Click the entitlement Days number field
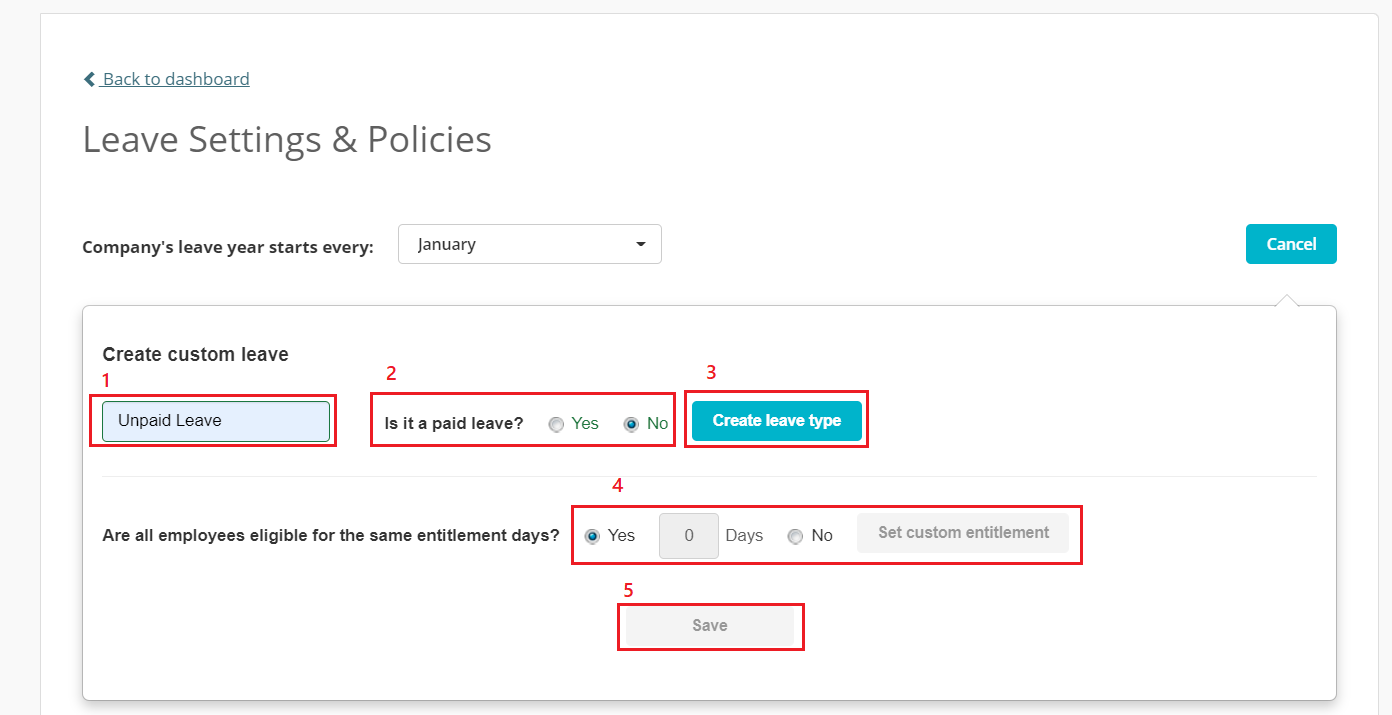This screenshot has height=715, width=1392. tap(689, 536)
